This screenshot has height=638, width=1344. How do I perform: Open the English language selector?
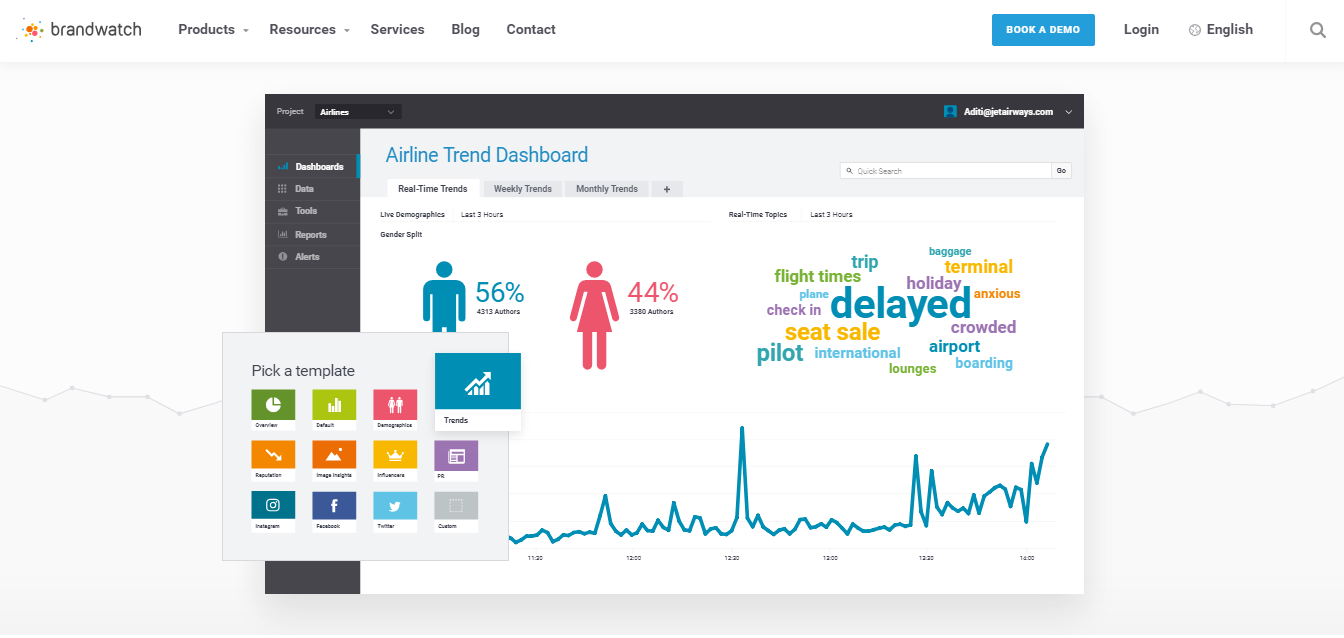(x=1221, y=30)
